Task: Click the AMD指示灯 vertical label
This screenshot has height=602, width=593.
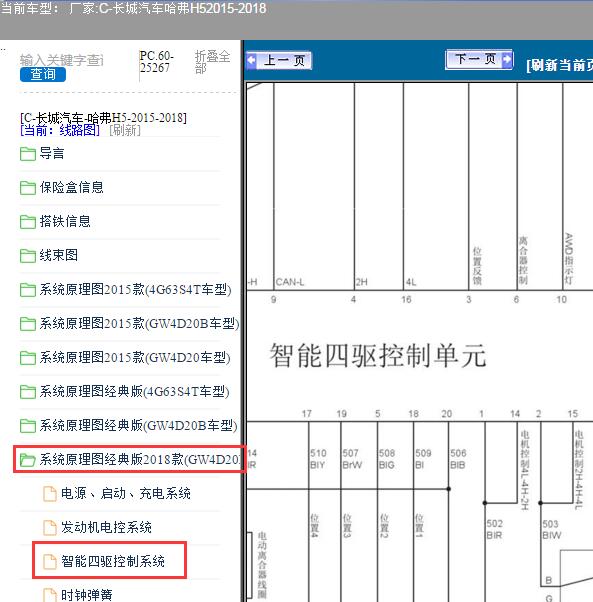Action: click(x=568, y=259)
